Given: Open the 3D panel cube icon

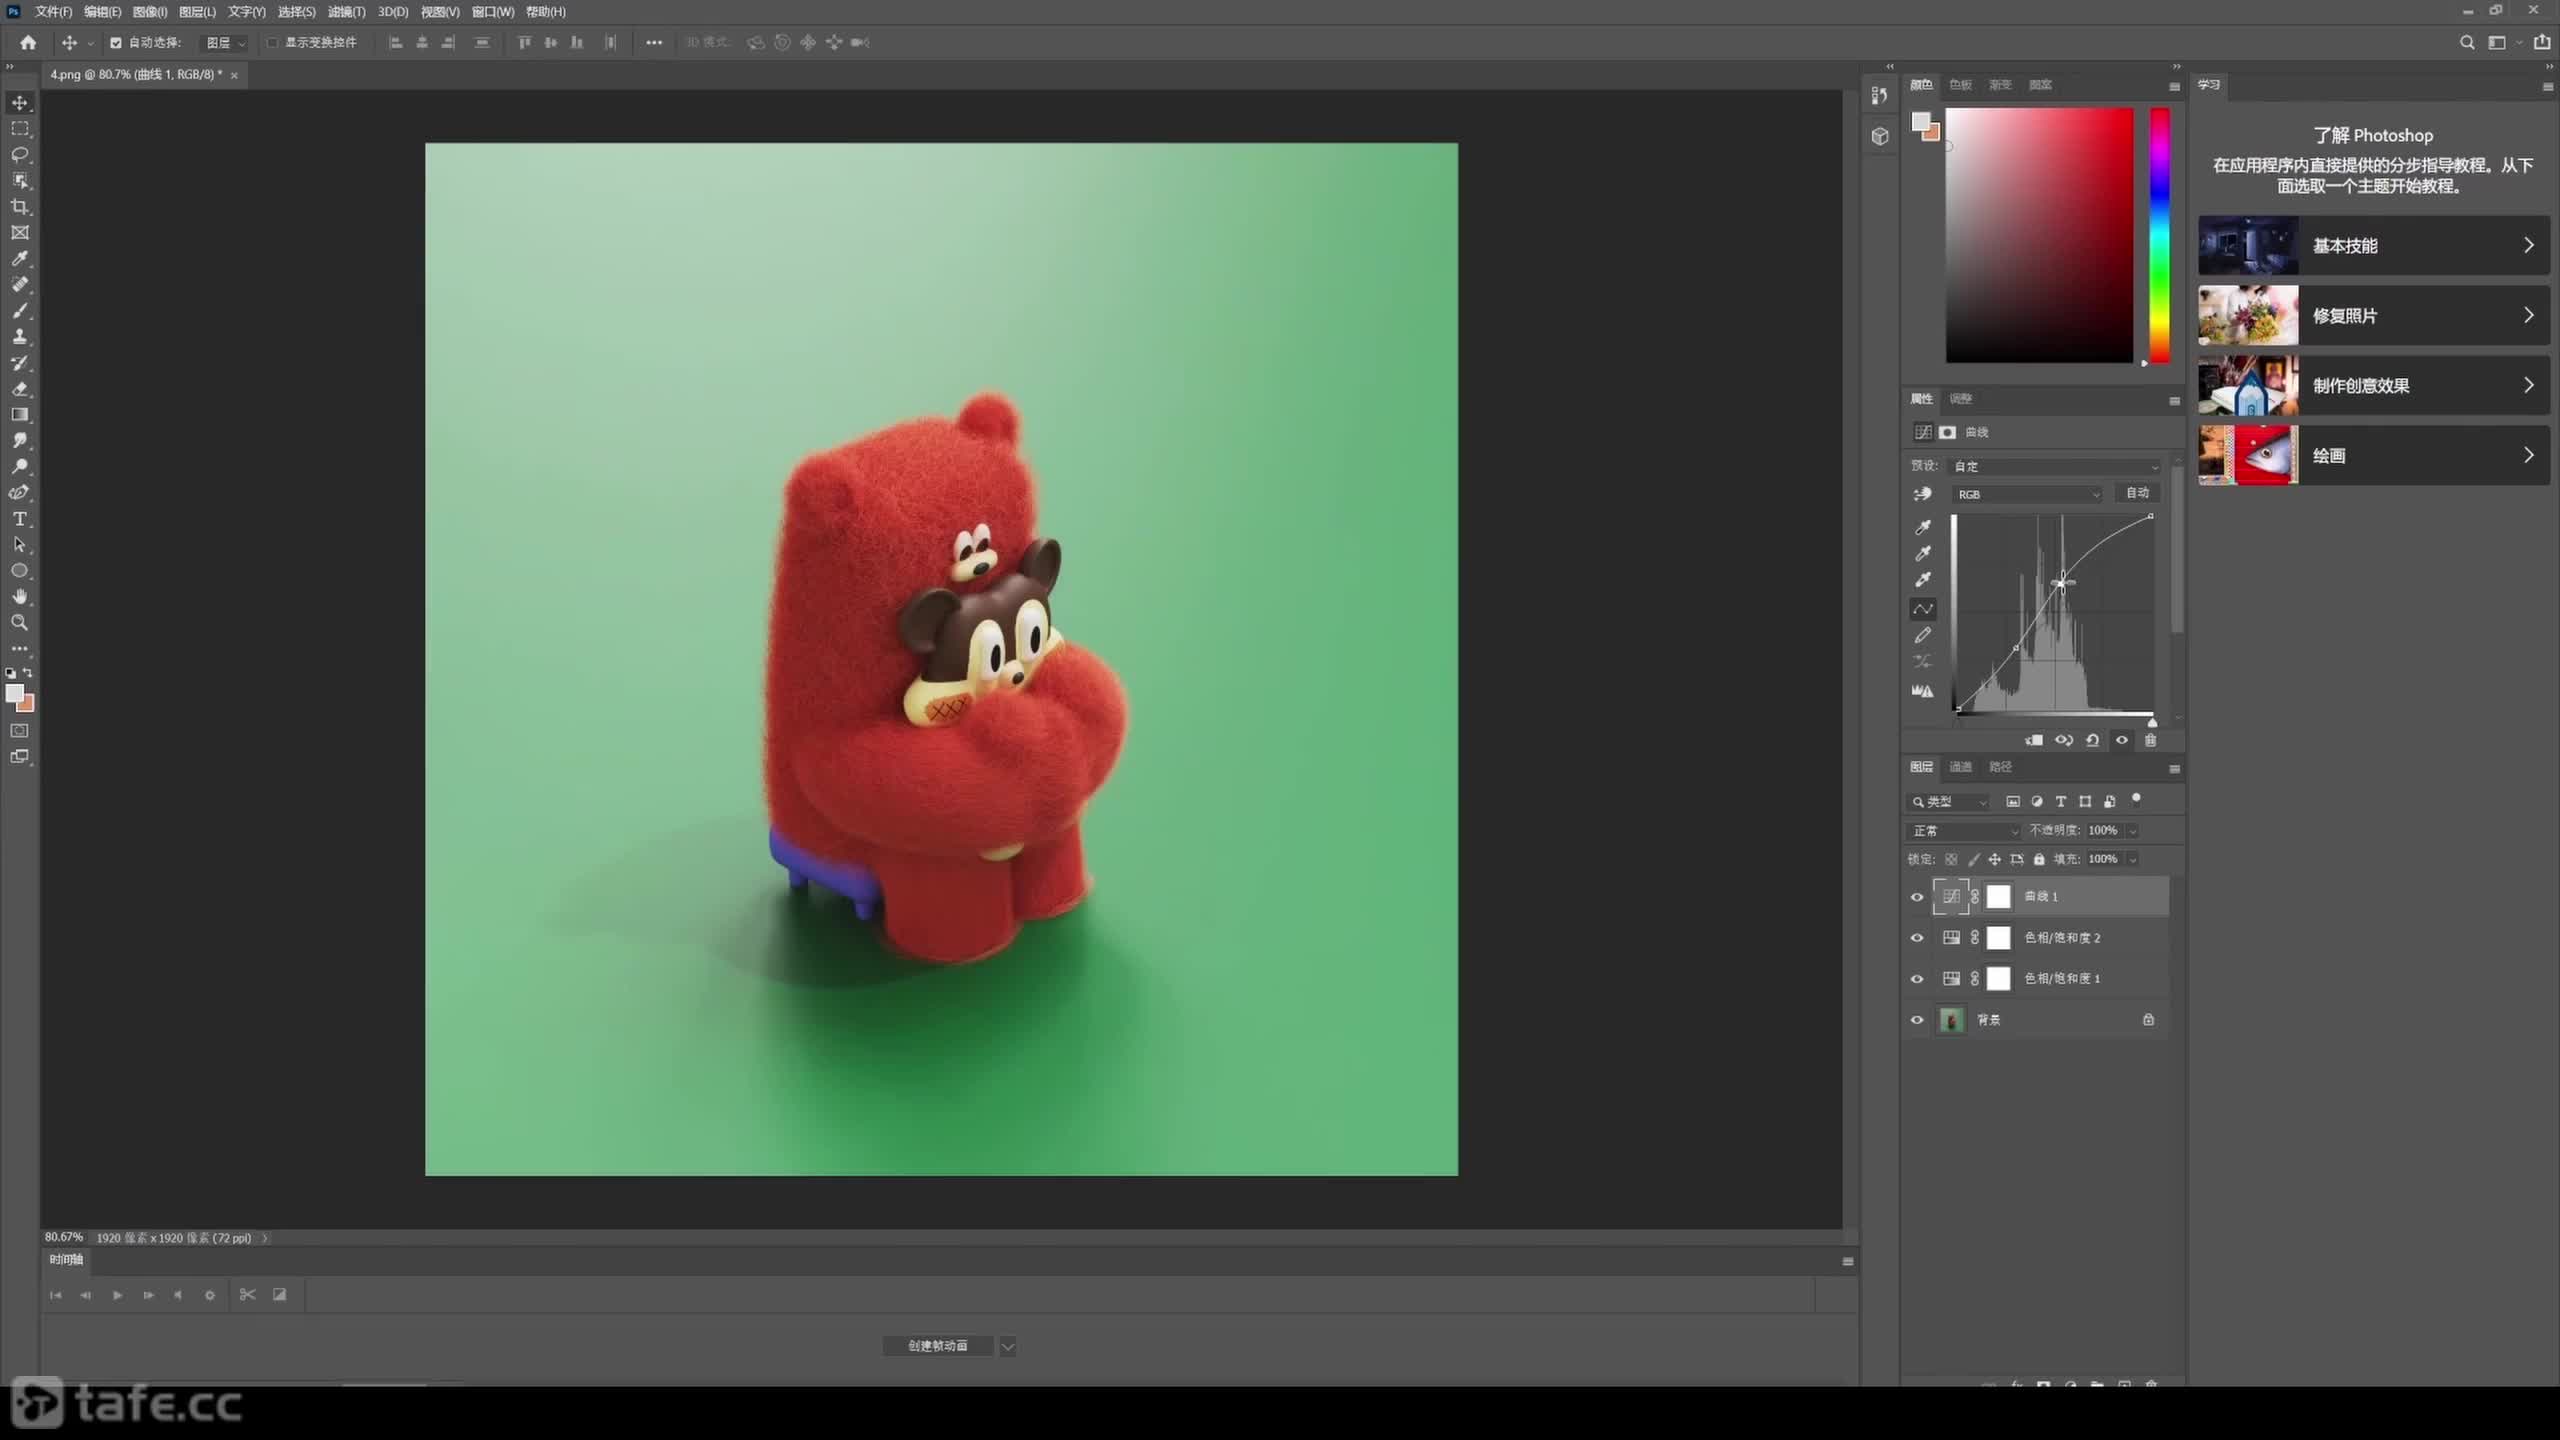Looking at the screenshot, I should [x=1880, y=137].
